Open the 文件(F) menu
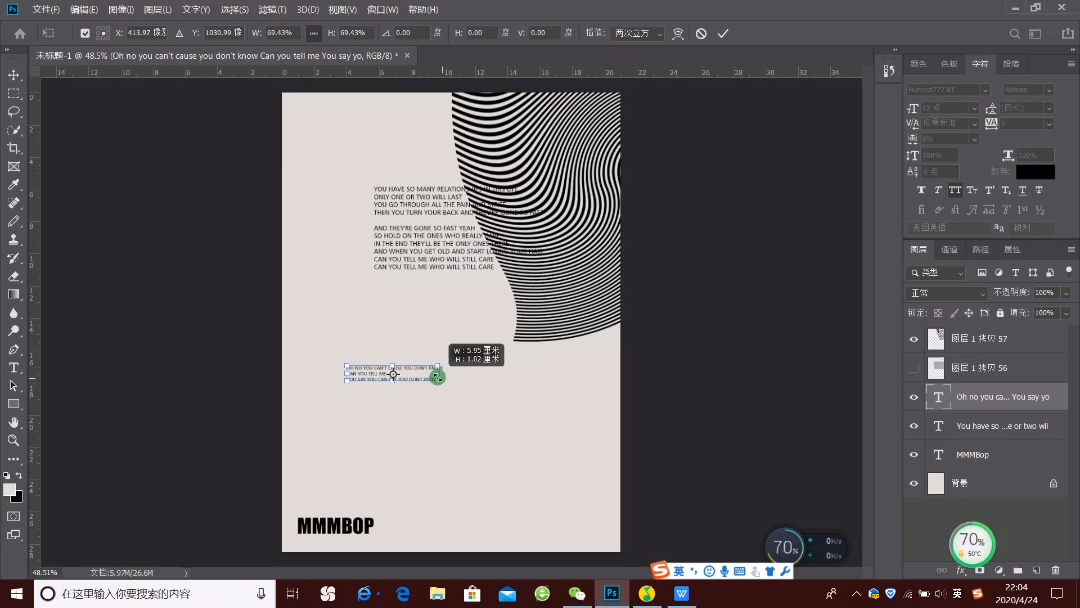This screenshot has height=608, width=1080. pyautogui.click(x=46, y=10)
